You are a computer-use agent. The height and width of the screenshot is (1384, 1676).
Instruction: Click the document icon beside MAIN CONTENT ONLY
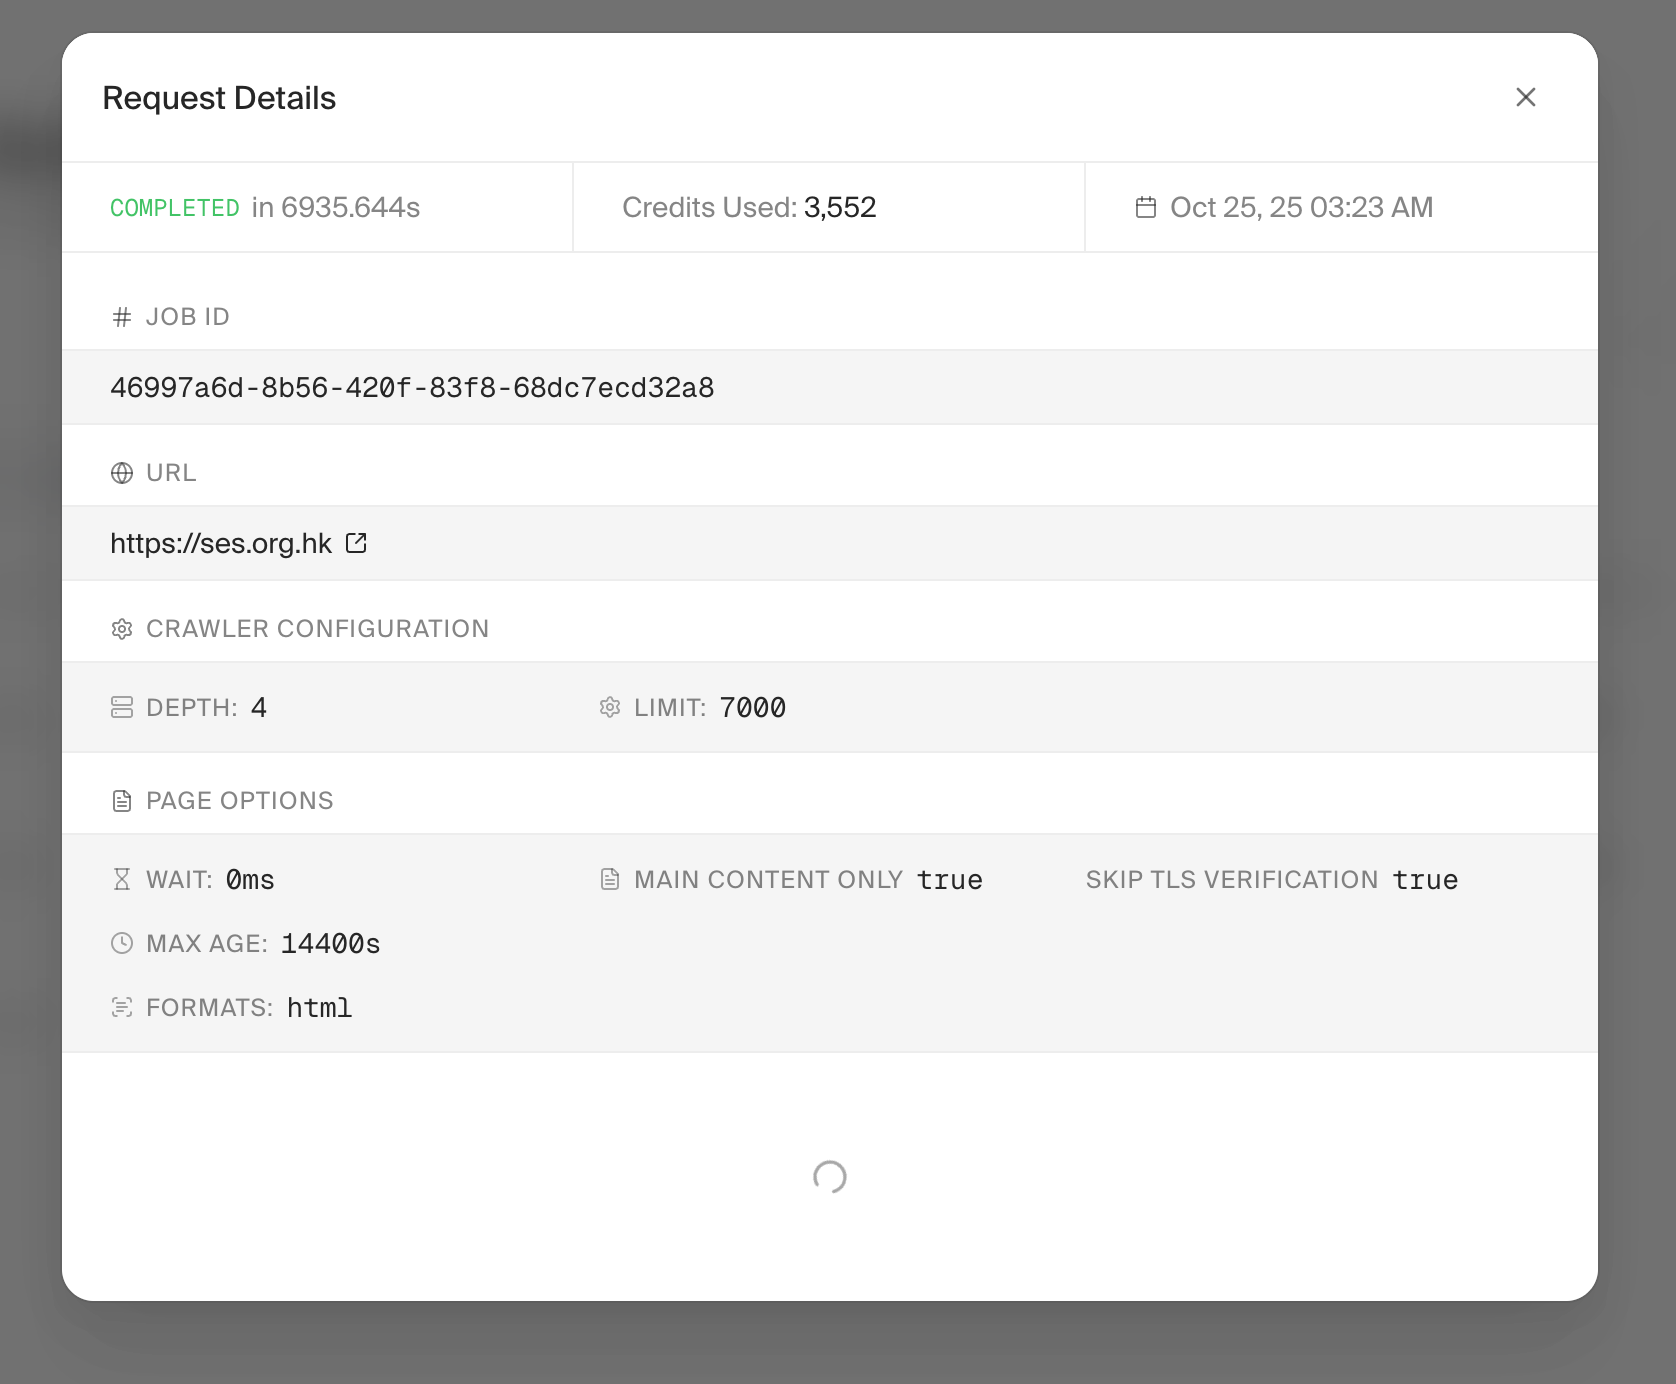[610, 879]
